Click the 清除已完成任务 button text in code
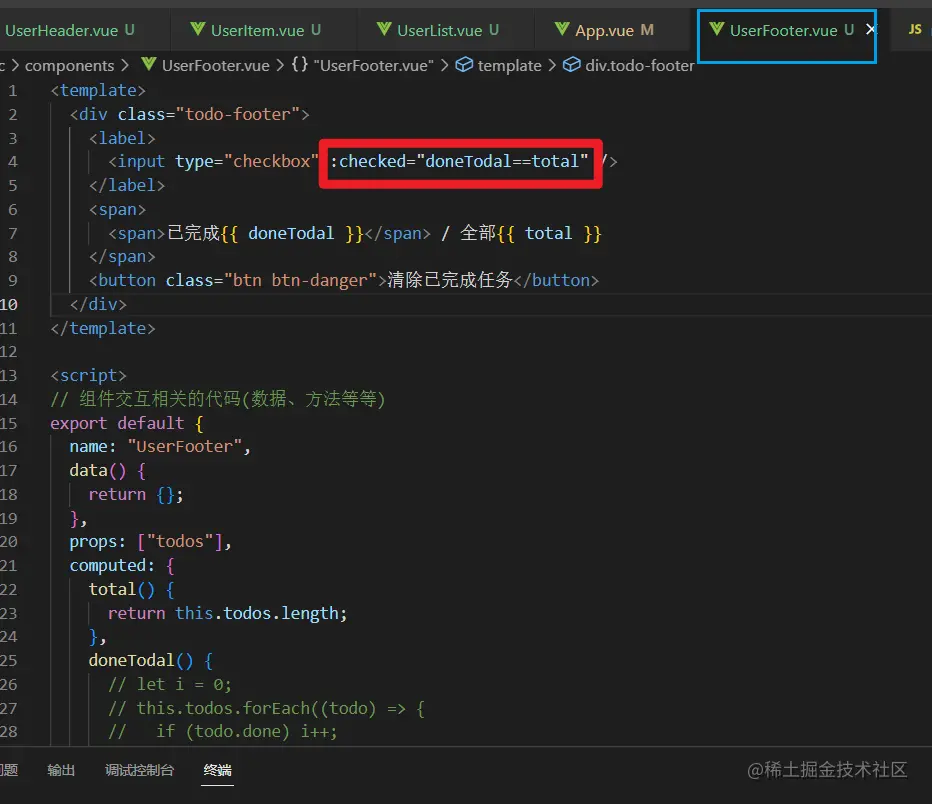 tap(450, 280)
